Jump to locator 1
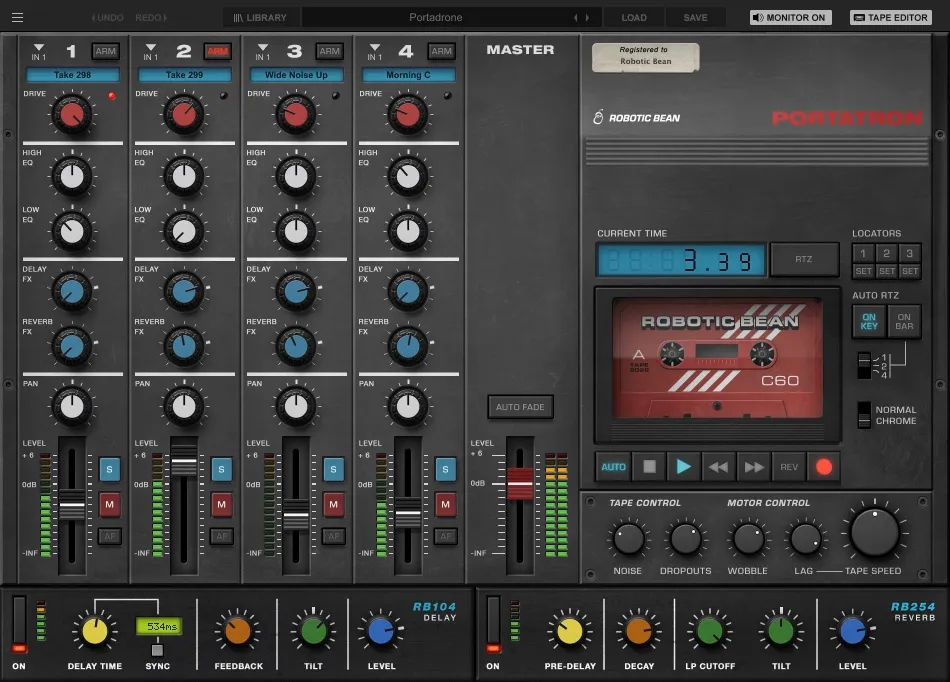Screen dimensions: 950x682 point(863,253)
